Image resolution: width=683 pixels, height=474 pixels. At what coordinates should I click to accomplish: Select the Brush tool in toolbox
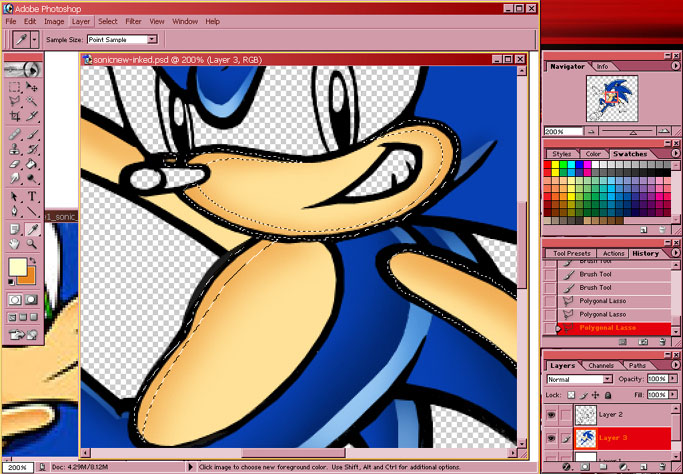[x=31, y=134]
